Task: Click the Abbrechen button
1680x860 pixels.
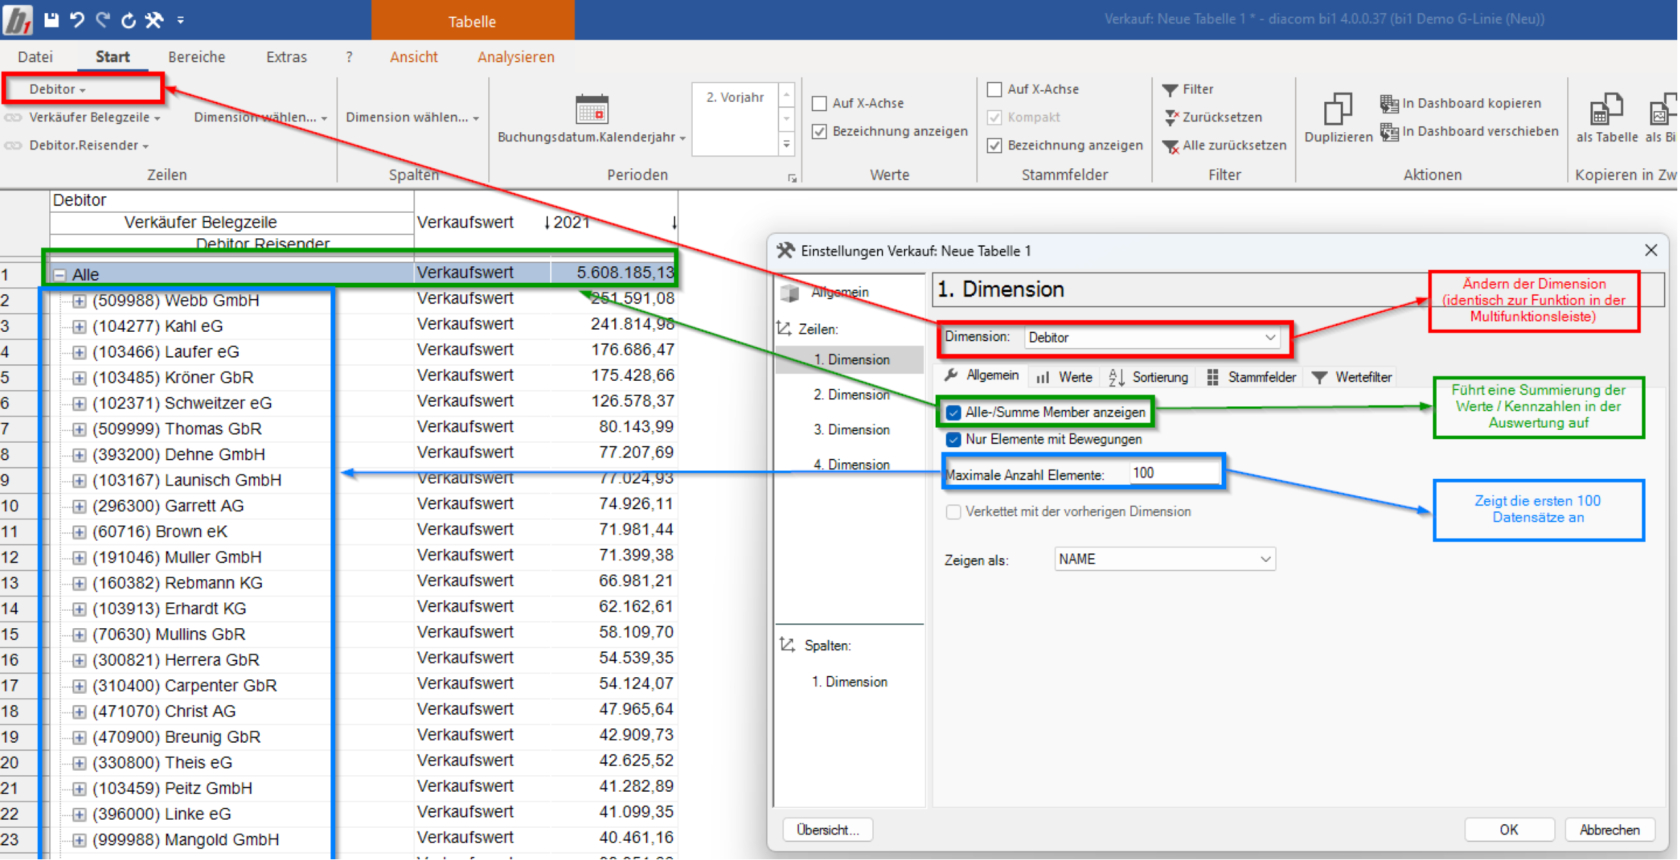Action: click(1609, 830)
